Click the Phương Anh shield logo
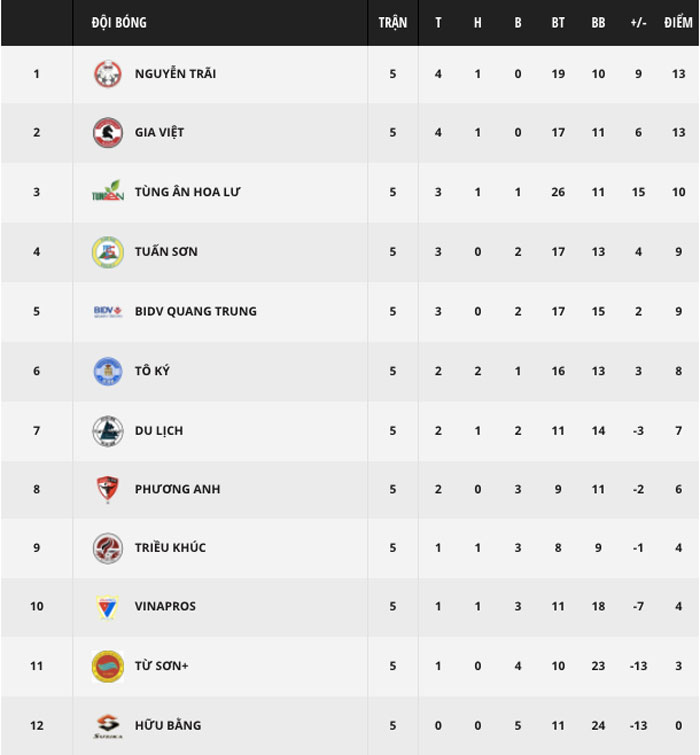Viewport: 700px width, 755px height. (x=107, y=489)
